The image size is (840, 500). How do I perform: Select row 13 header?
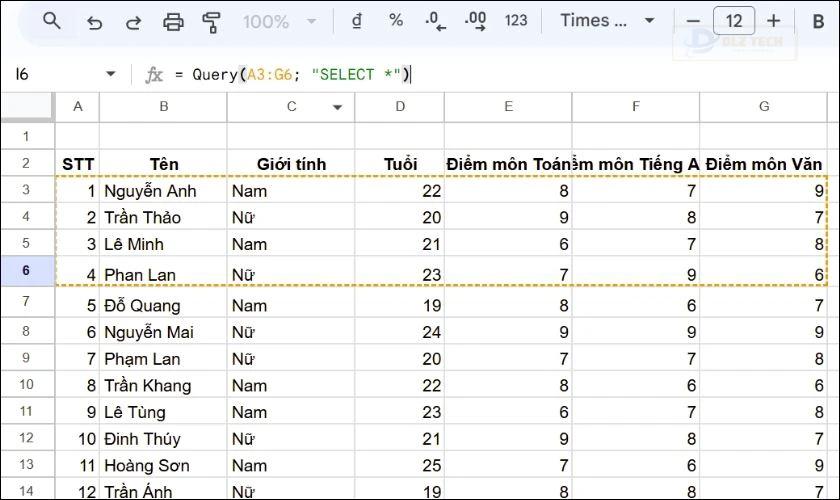(26, 464)
